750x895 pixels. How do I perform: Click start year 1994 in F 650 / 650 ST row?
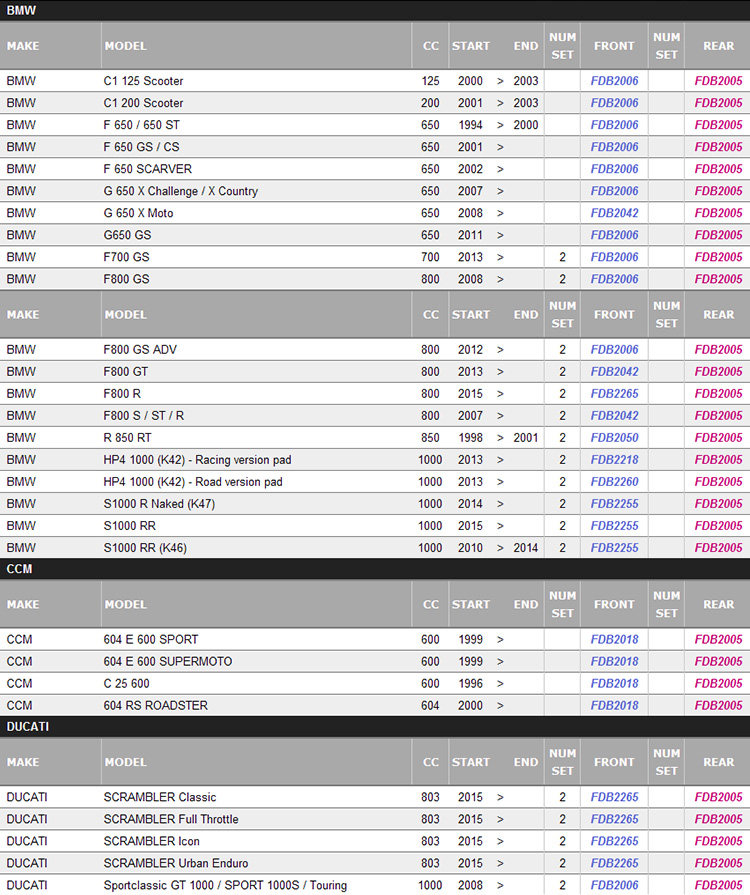(470, 125)
